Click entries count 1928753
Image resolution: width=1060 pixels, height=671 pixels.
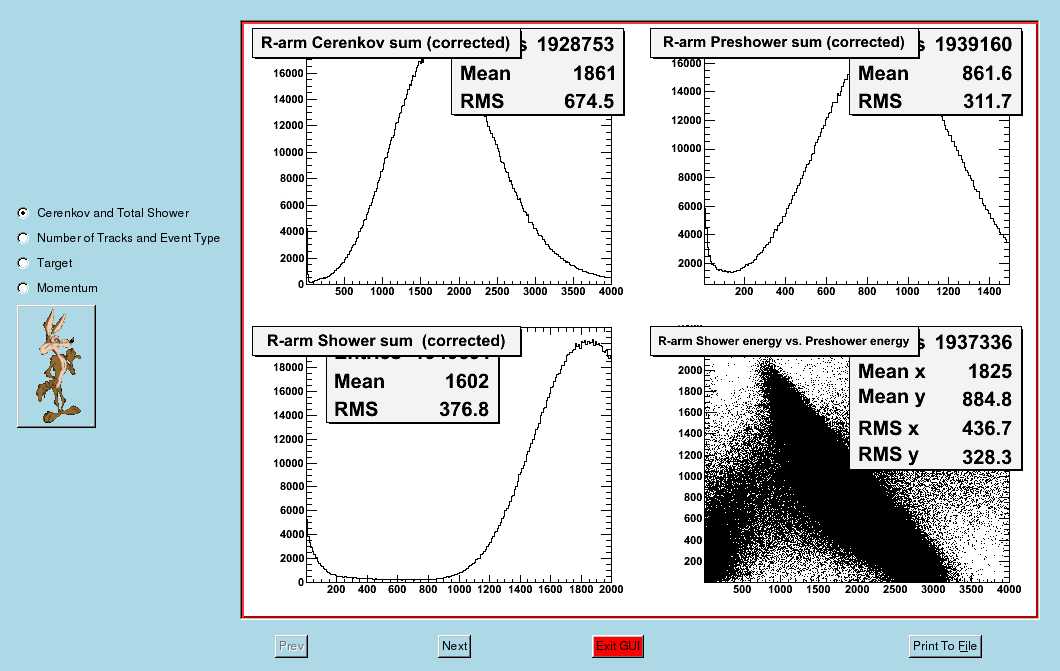pyautogui.click(x=575, y=45)
